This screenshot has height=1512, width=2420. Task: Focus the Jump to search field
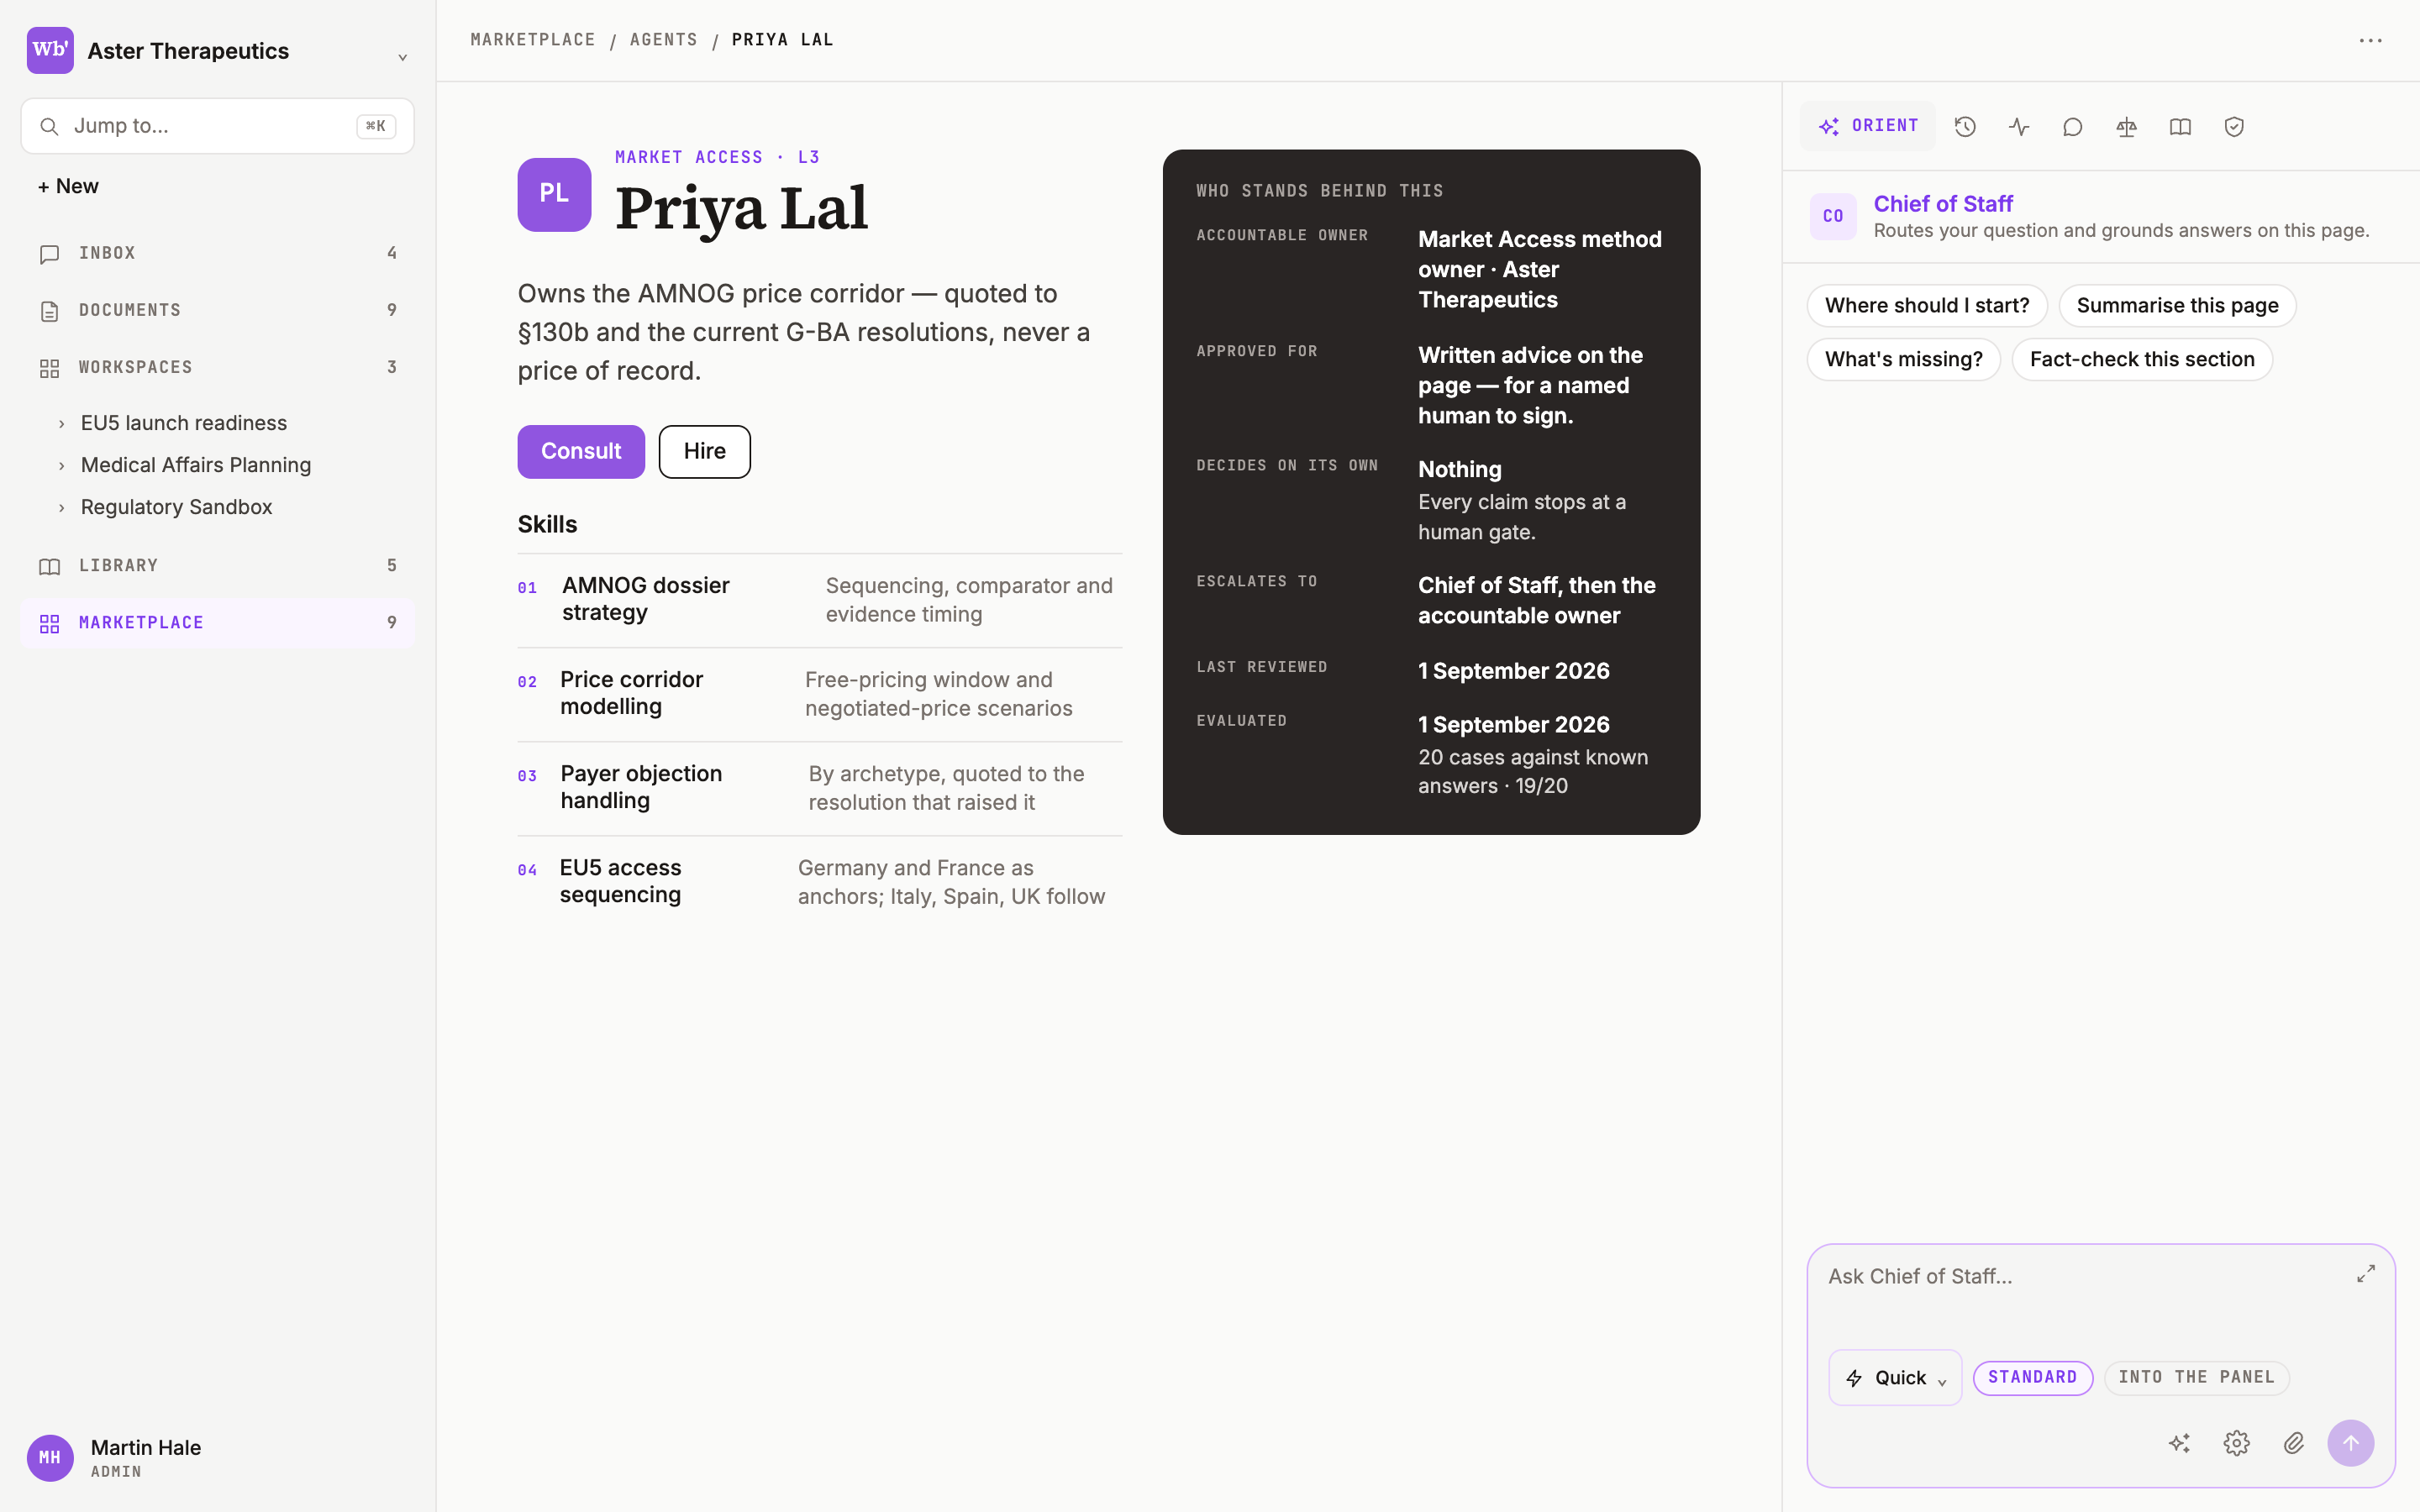tap(217, 126)
